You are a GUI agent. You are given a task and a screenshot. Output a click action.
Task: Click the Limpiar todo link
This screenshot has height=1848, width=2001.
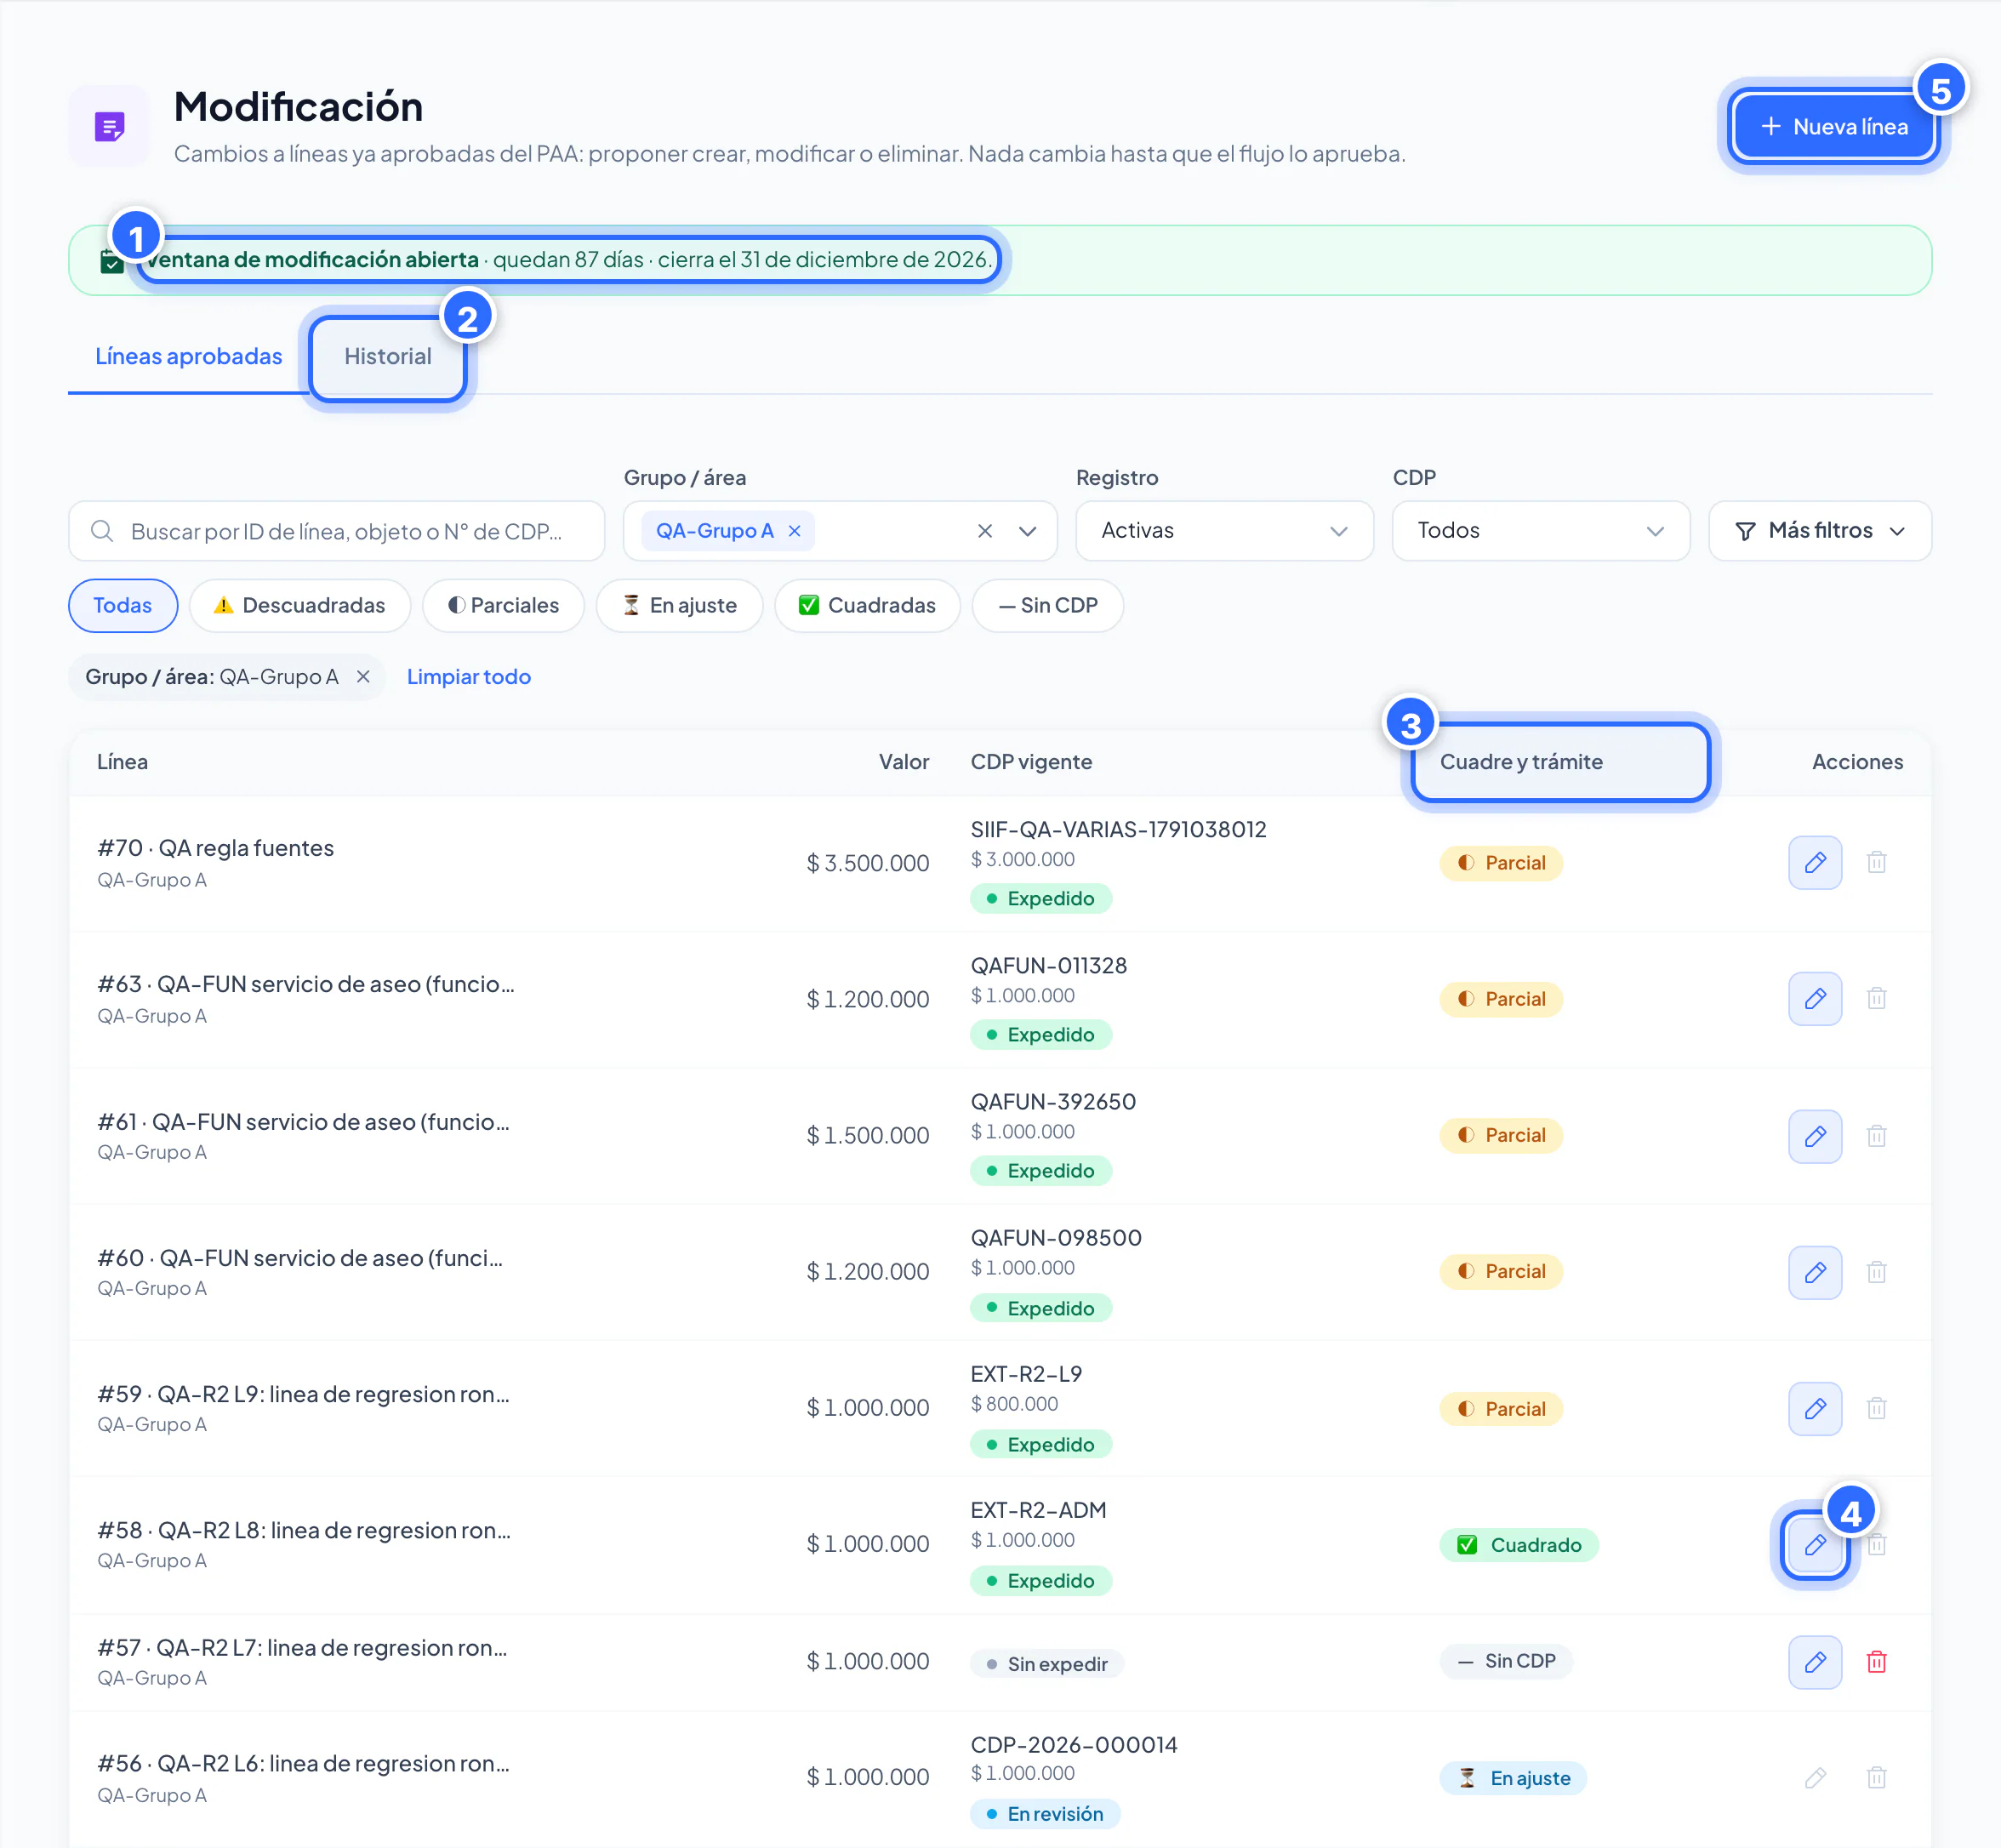point(468,677)
